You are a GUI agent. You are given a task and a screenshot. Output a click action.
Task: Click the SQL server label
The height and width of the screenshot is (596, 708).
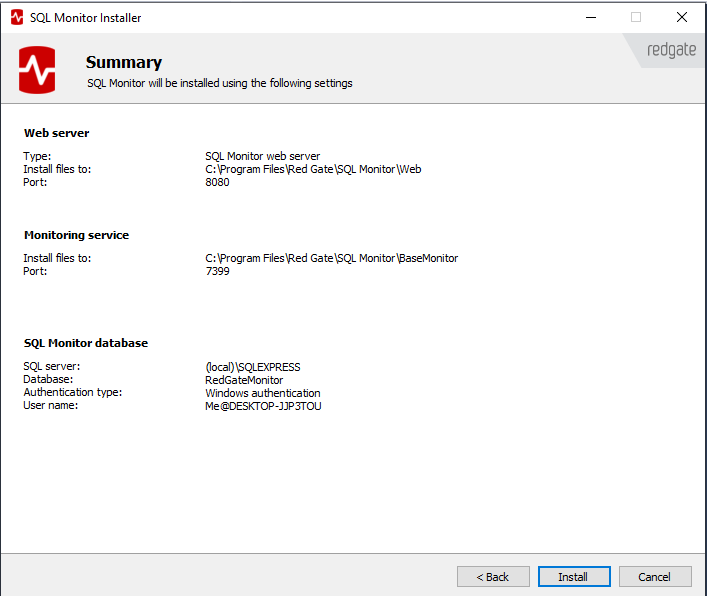(51, 366)
